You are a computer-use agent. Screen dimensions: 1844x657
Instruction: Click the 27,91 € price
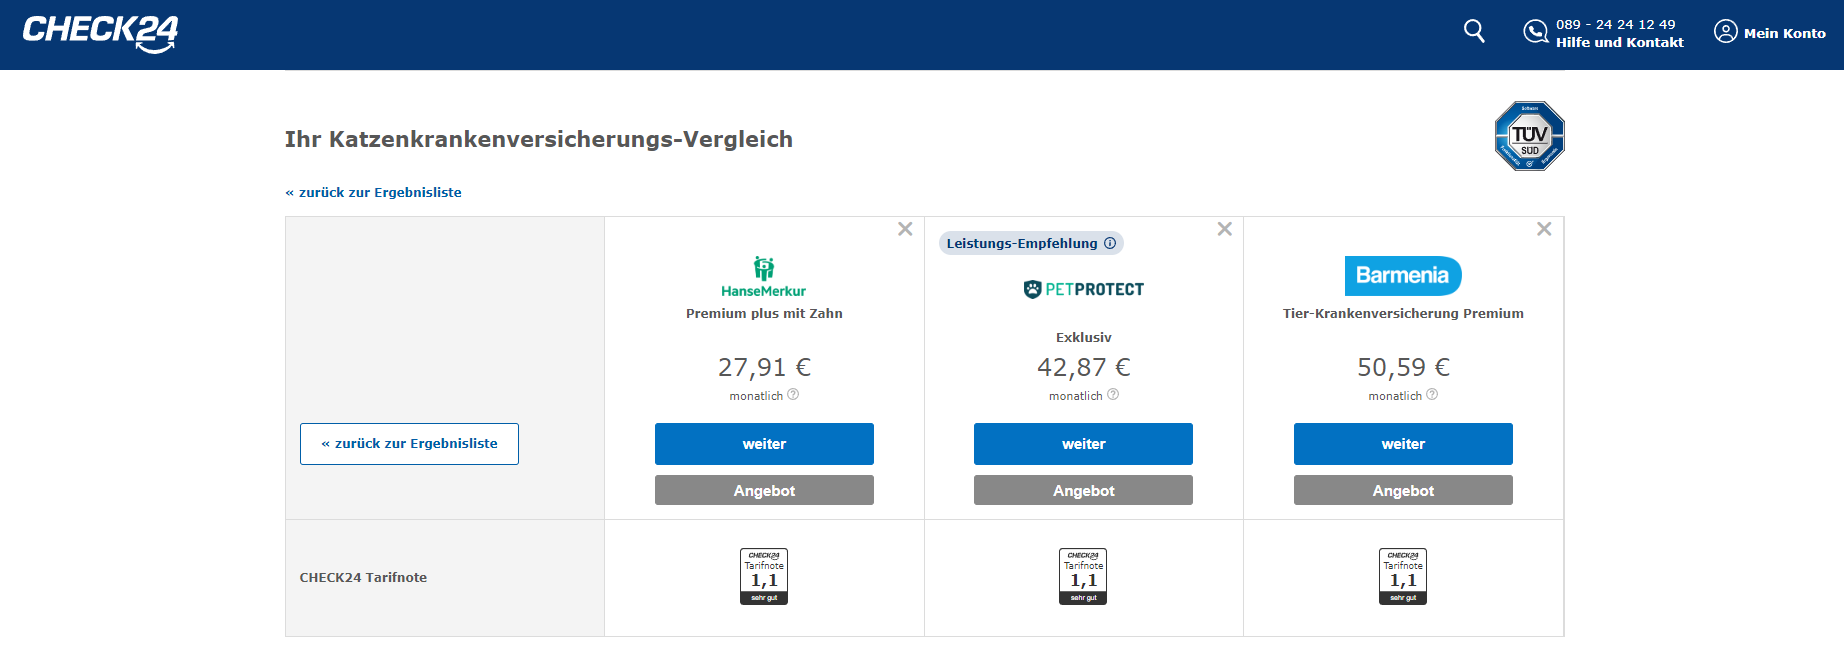coord(764,368)
